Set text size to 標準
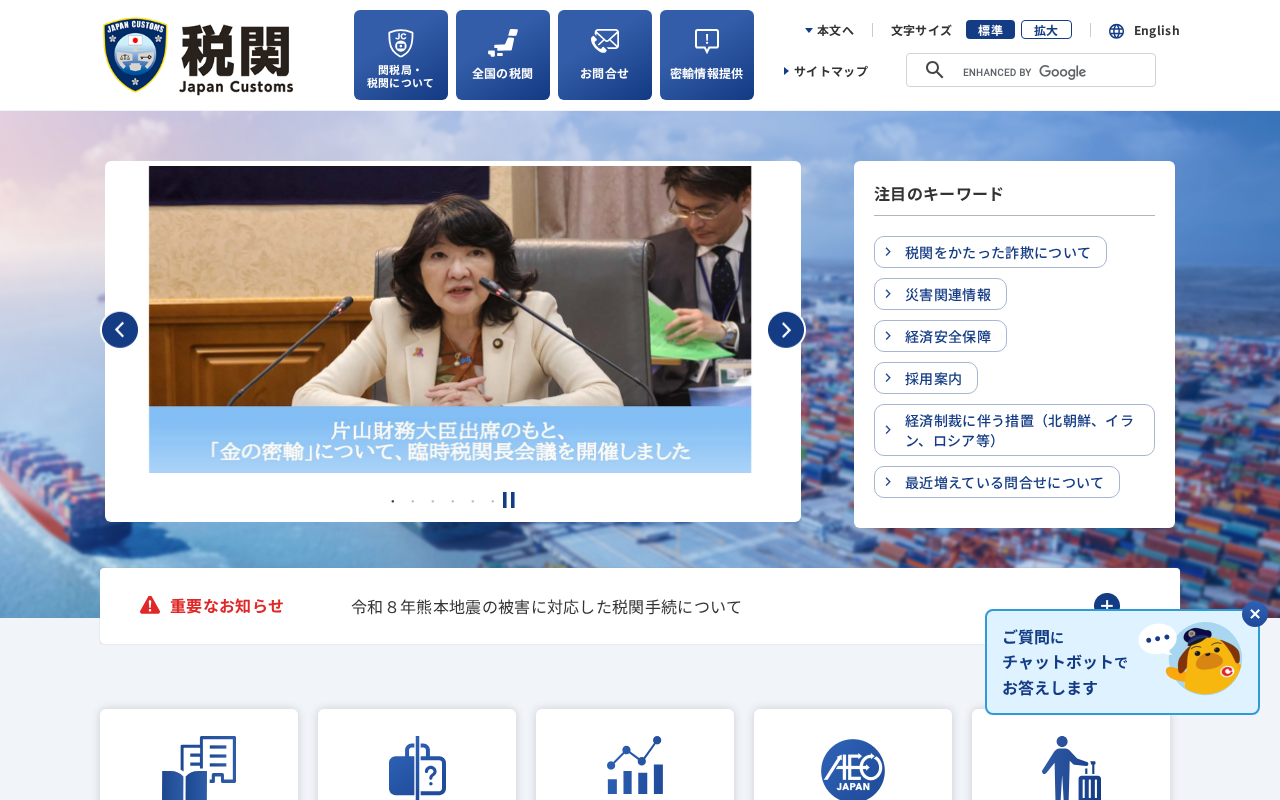This screenshot has height=800, width=1280. [990, 30]
